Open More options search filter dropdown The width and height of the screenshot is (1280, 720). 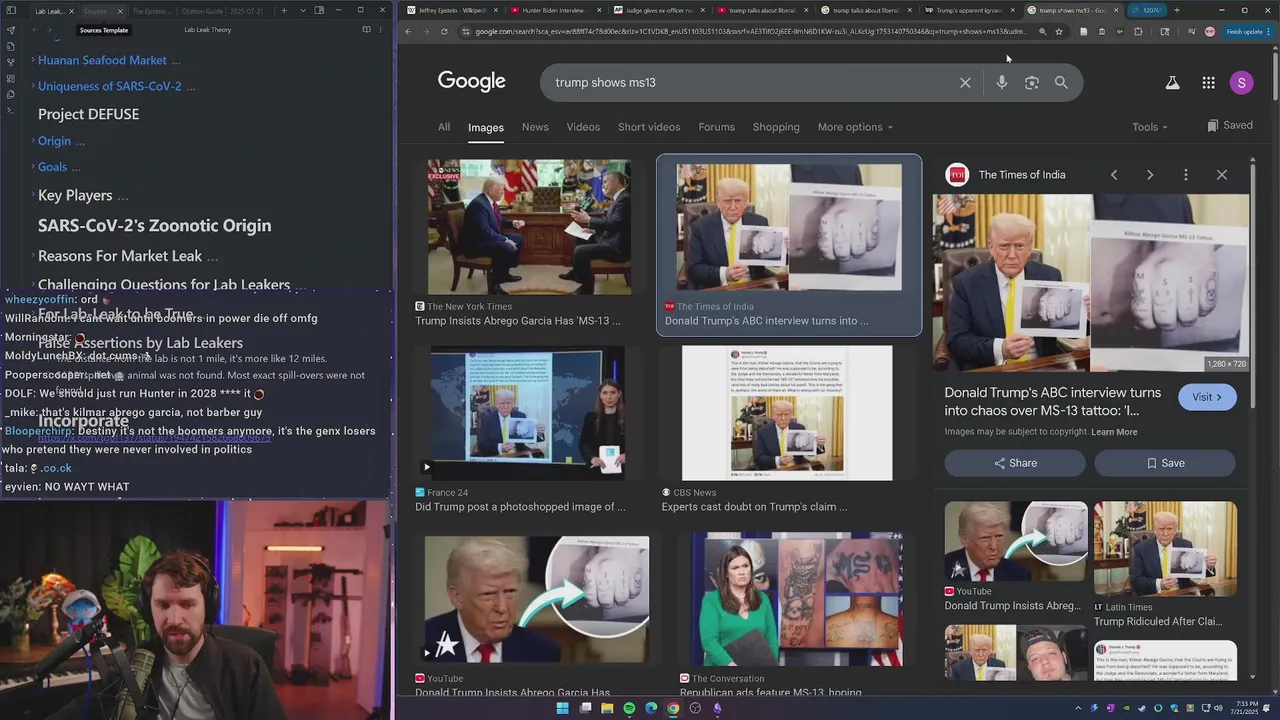tap(855, 127)
